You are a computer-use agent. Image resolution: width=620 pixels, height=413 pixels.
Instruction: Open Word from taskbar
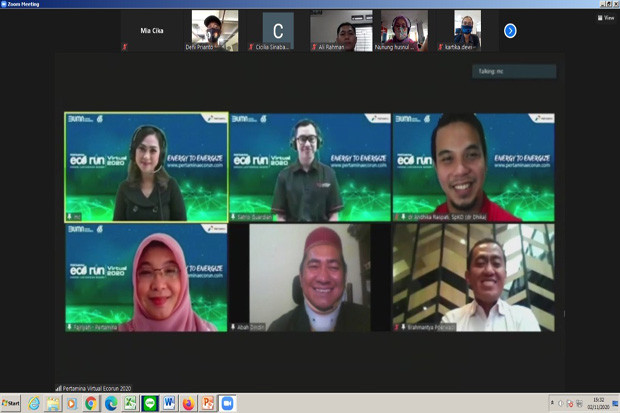pyautogui.click(x=169, y=403)
